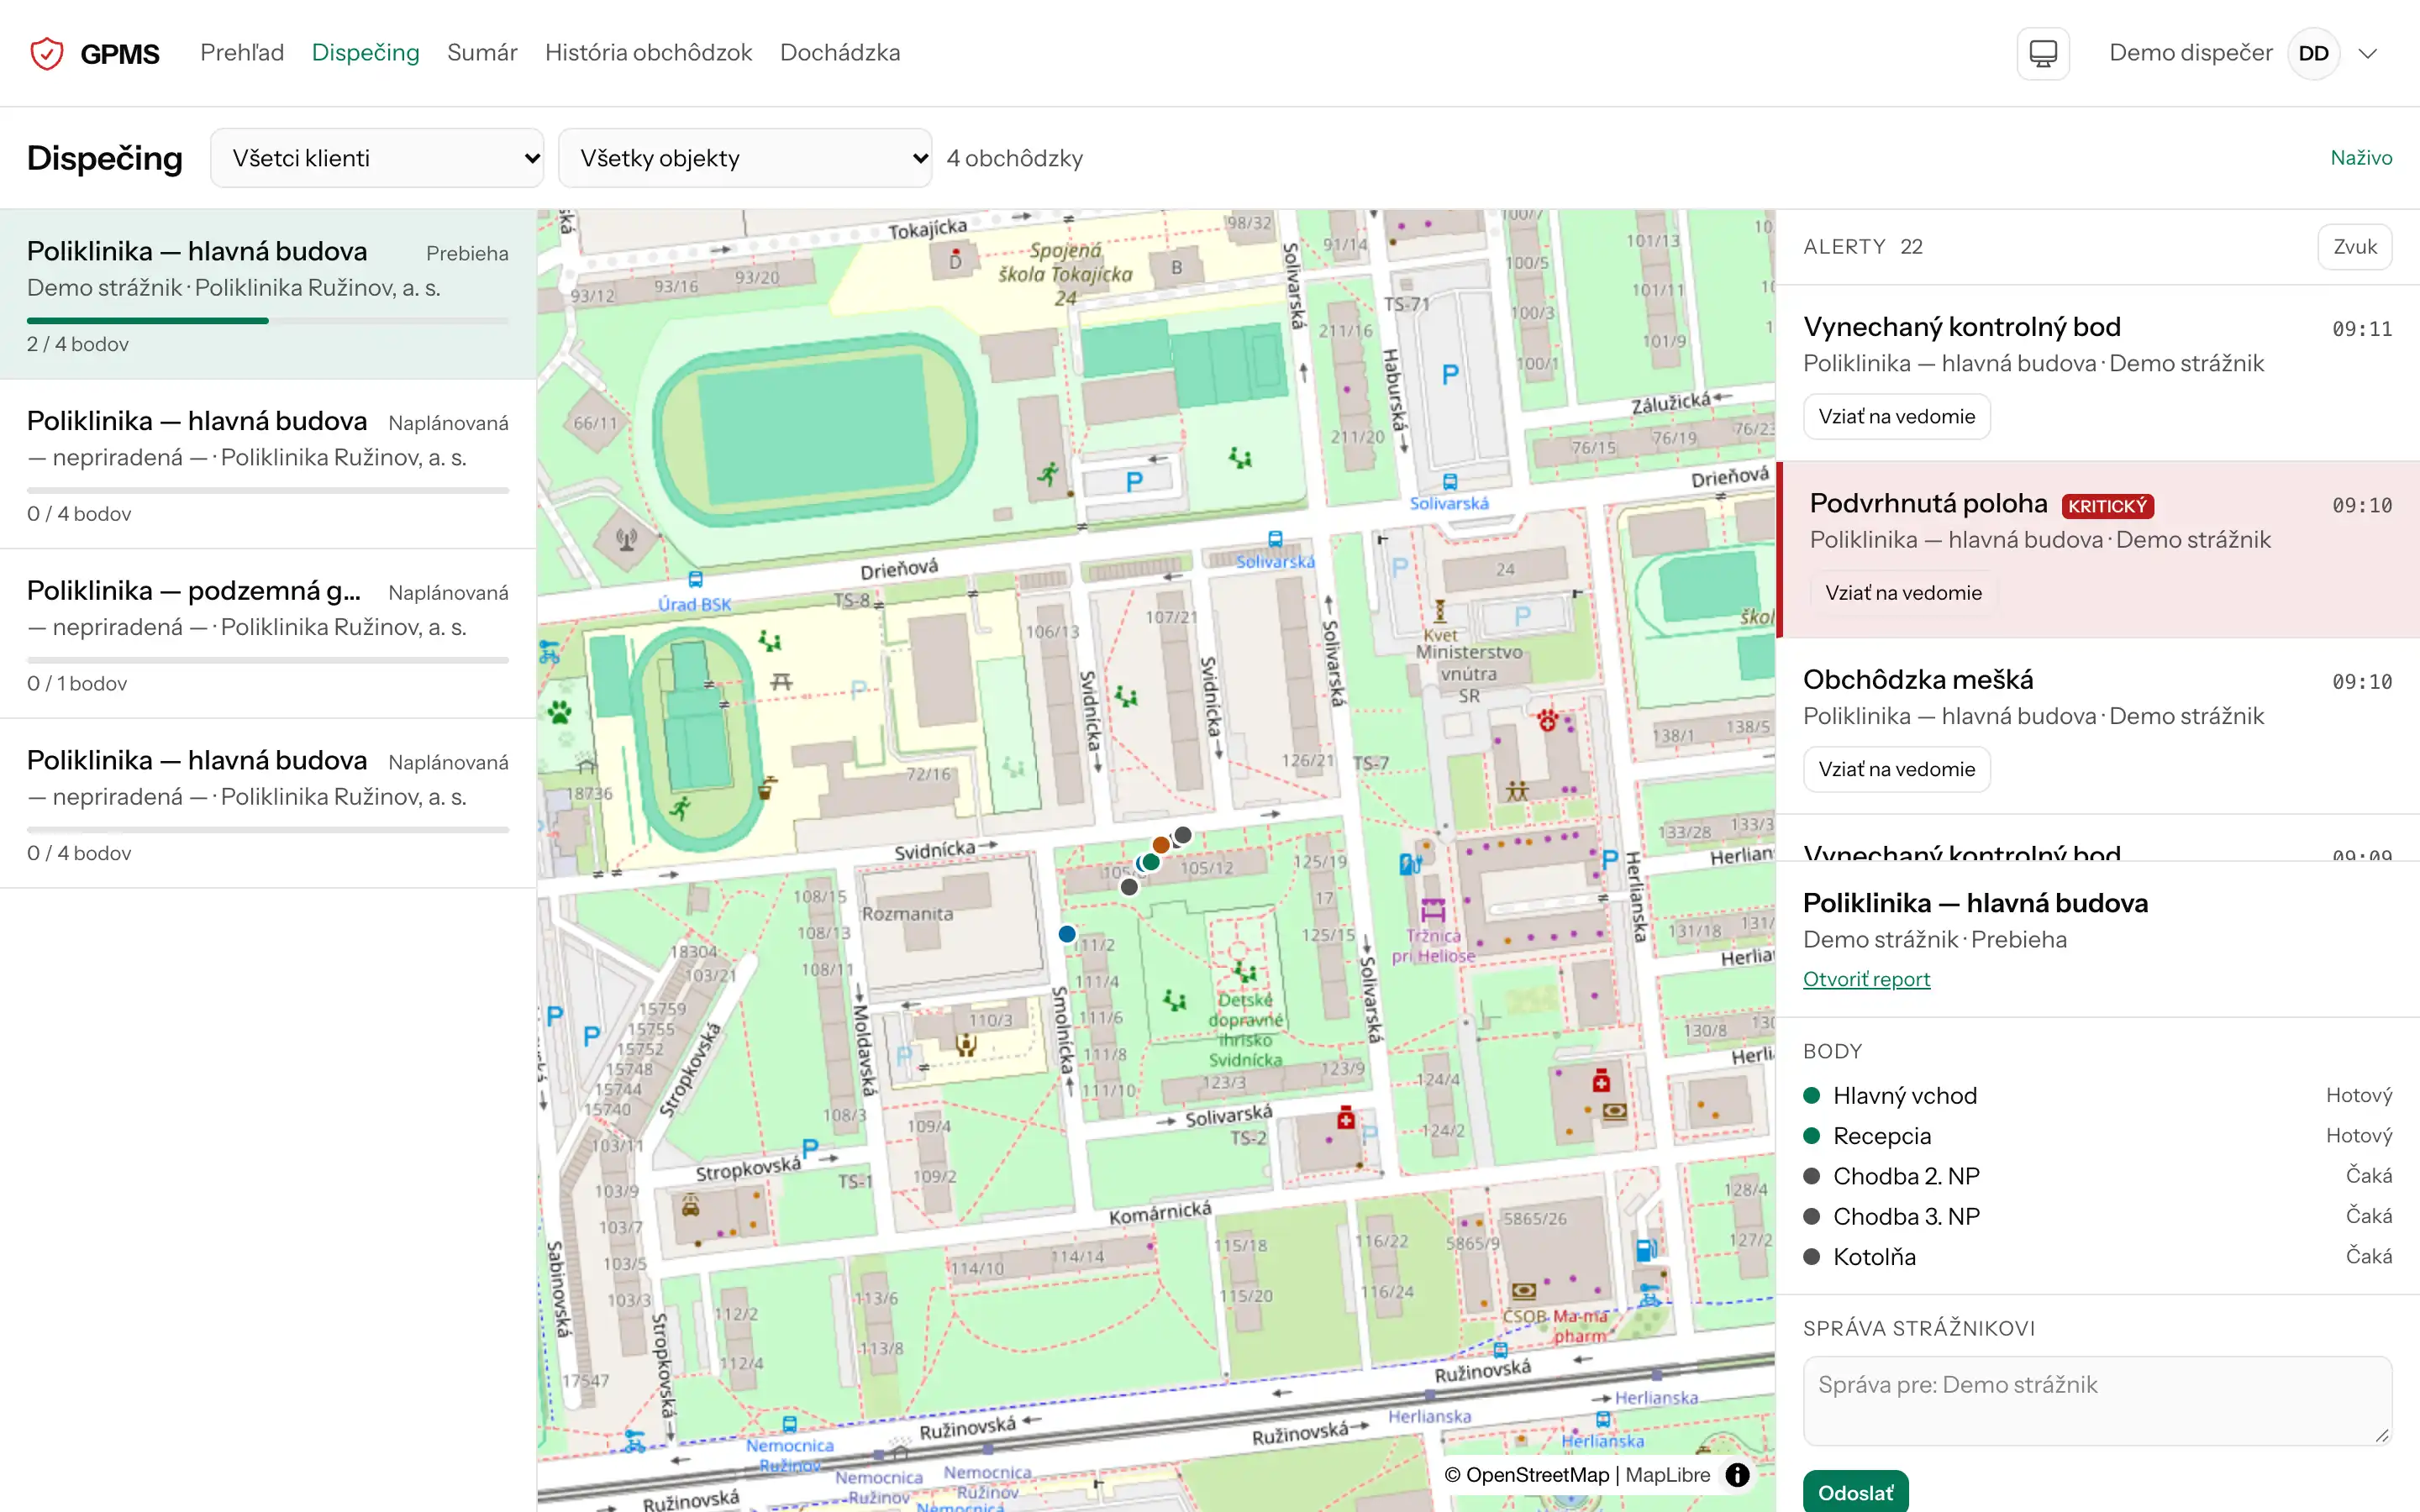
Task: Go to the Prehľad tab
Action: pyautogui.click(x=242, y=52)
